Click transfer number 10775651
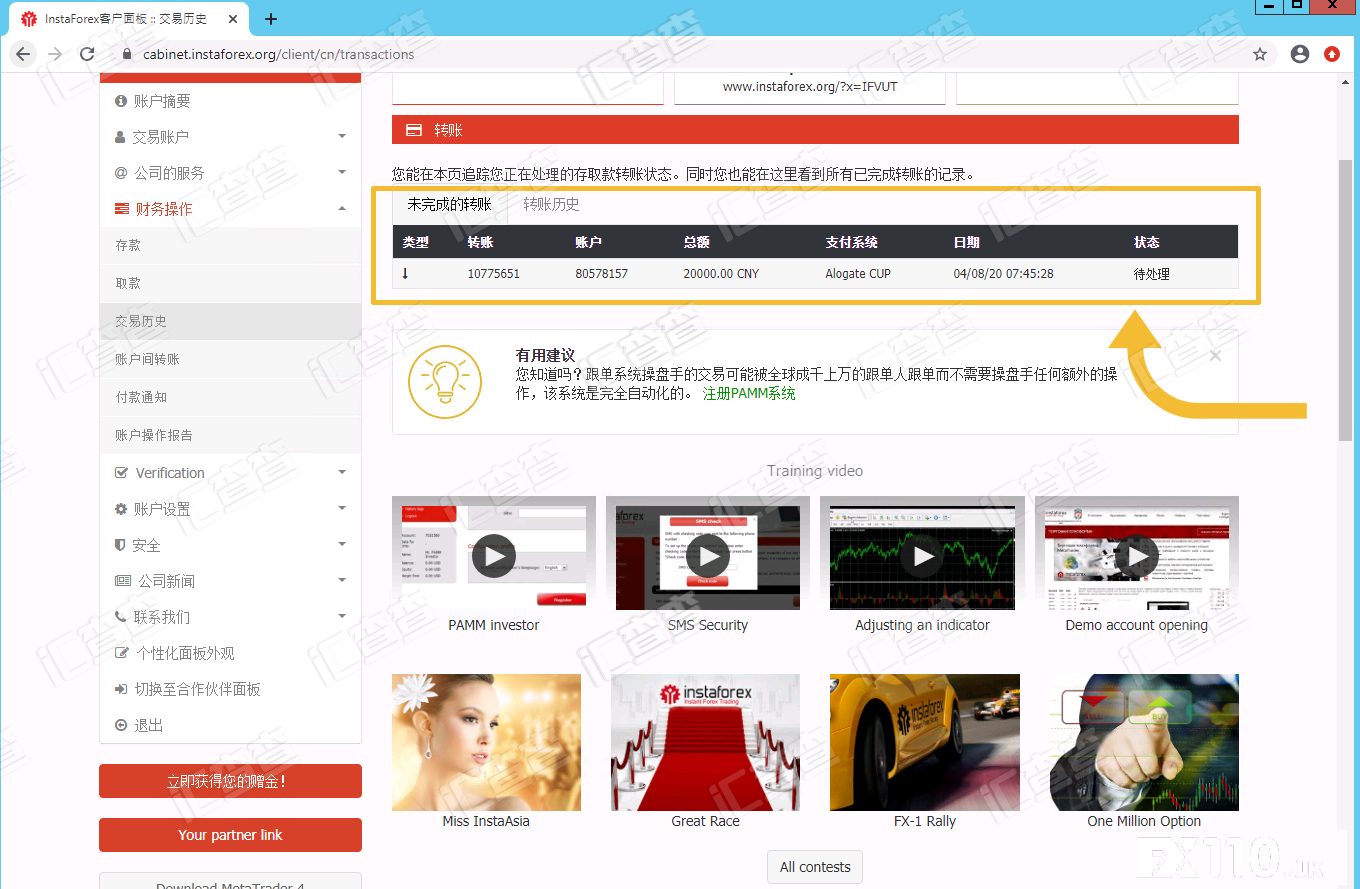 pos(494,274)
